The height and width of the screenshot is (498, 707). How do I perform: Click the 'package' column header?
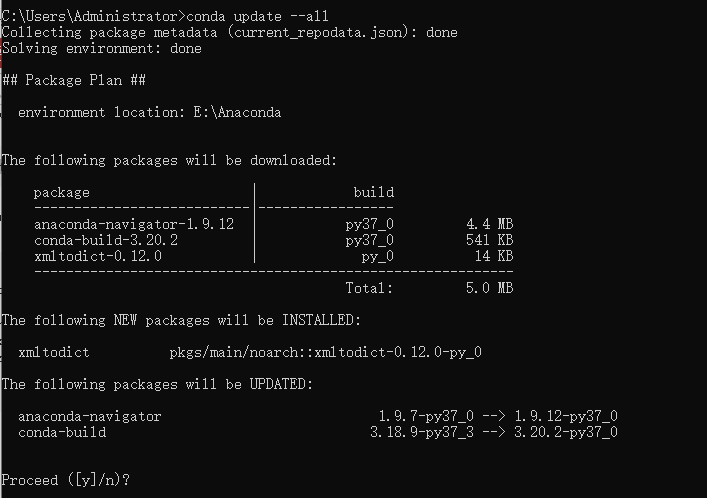62,193
